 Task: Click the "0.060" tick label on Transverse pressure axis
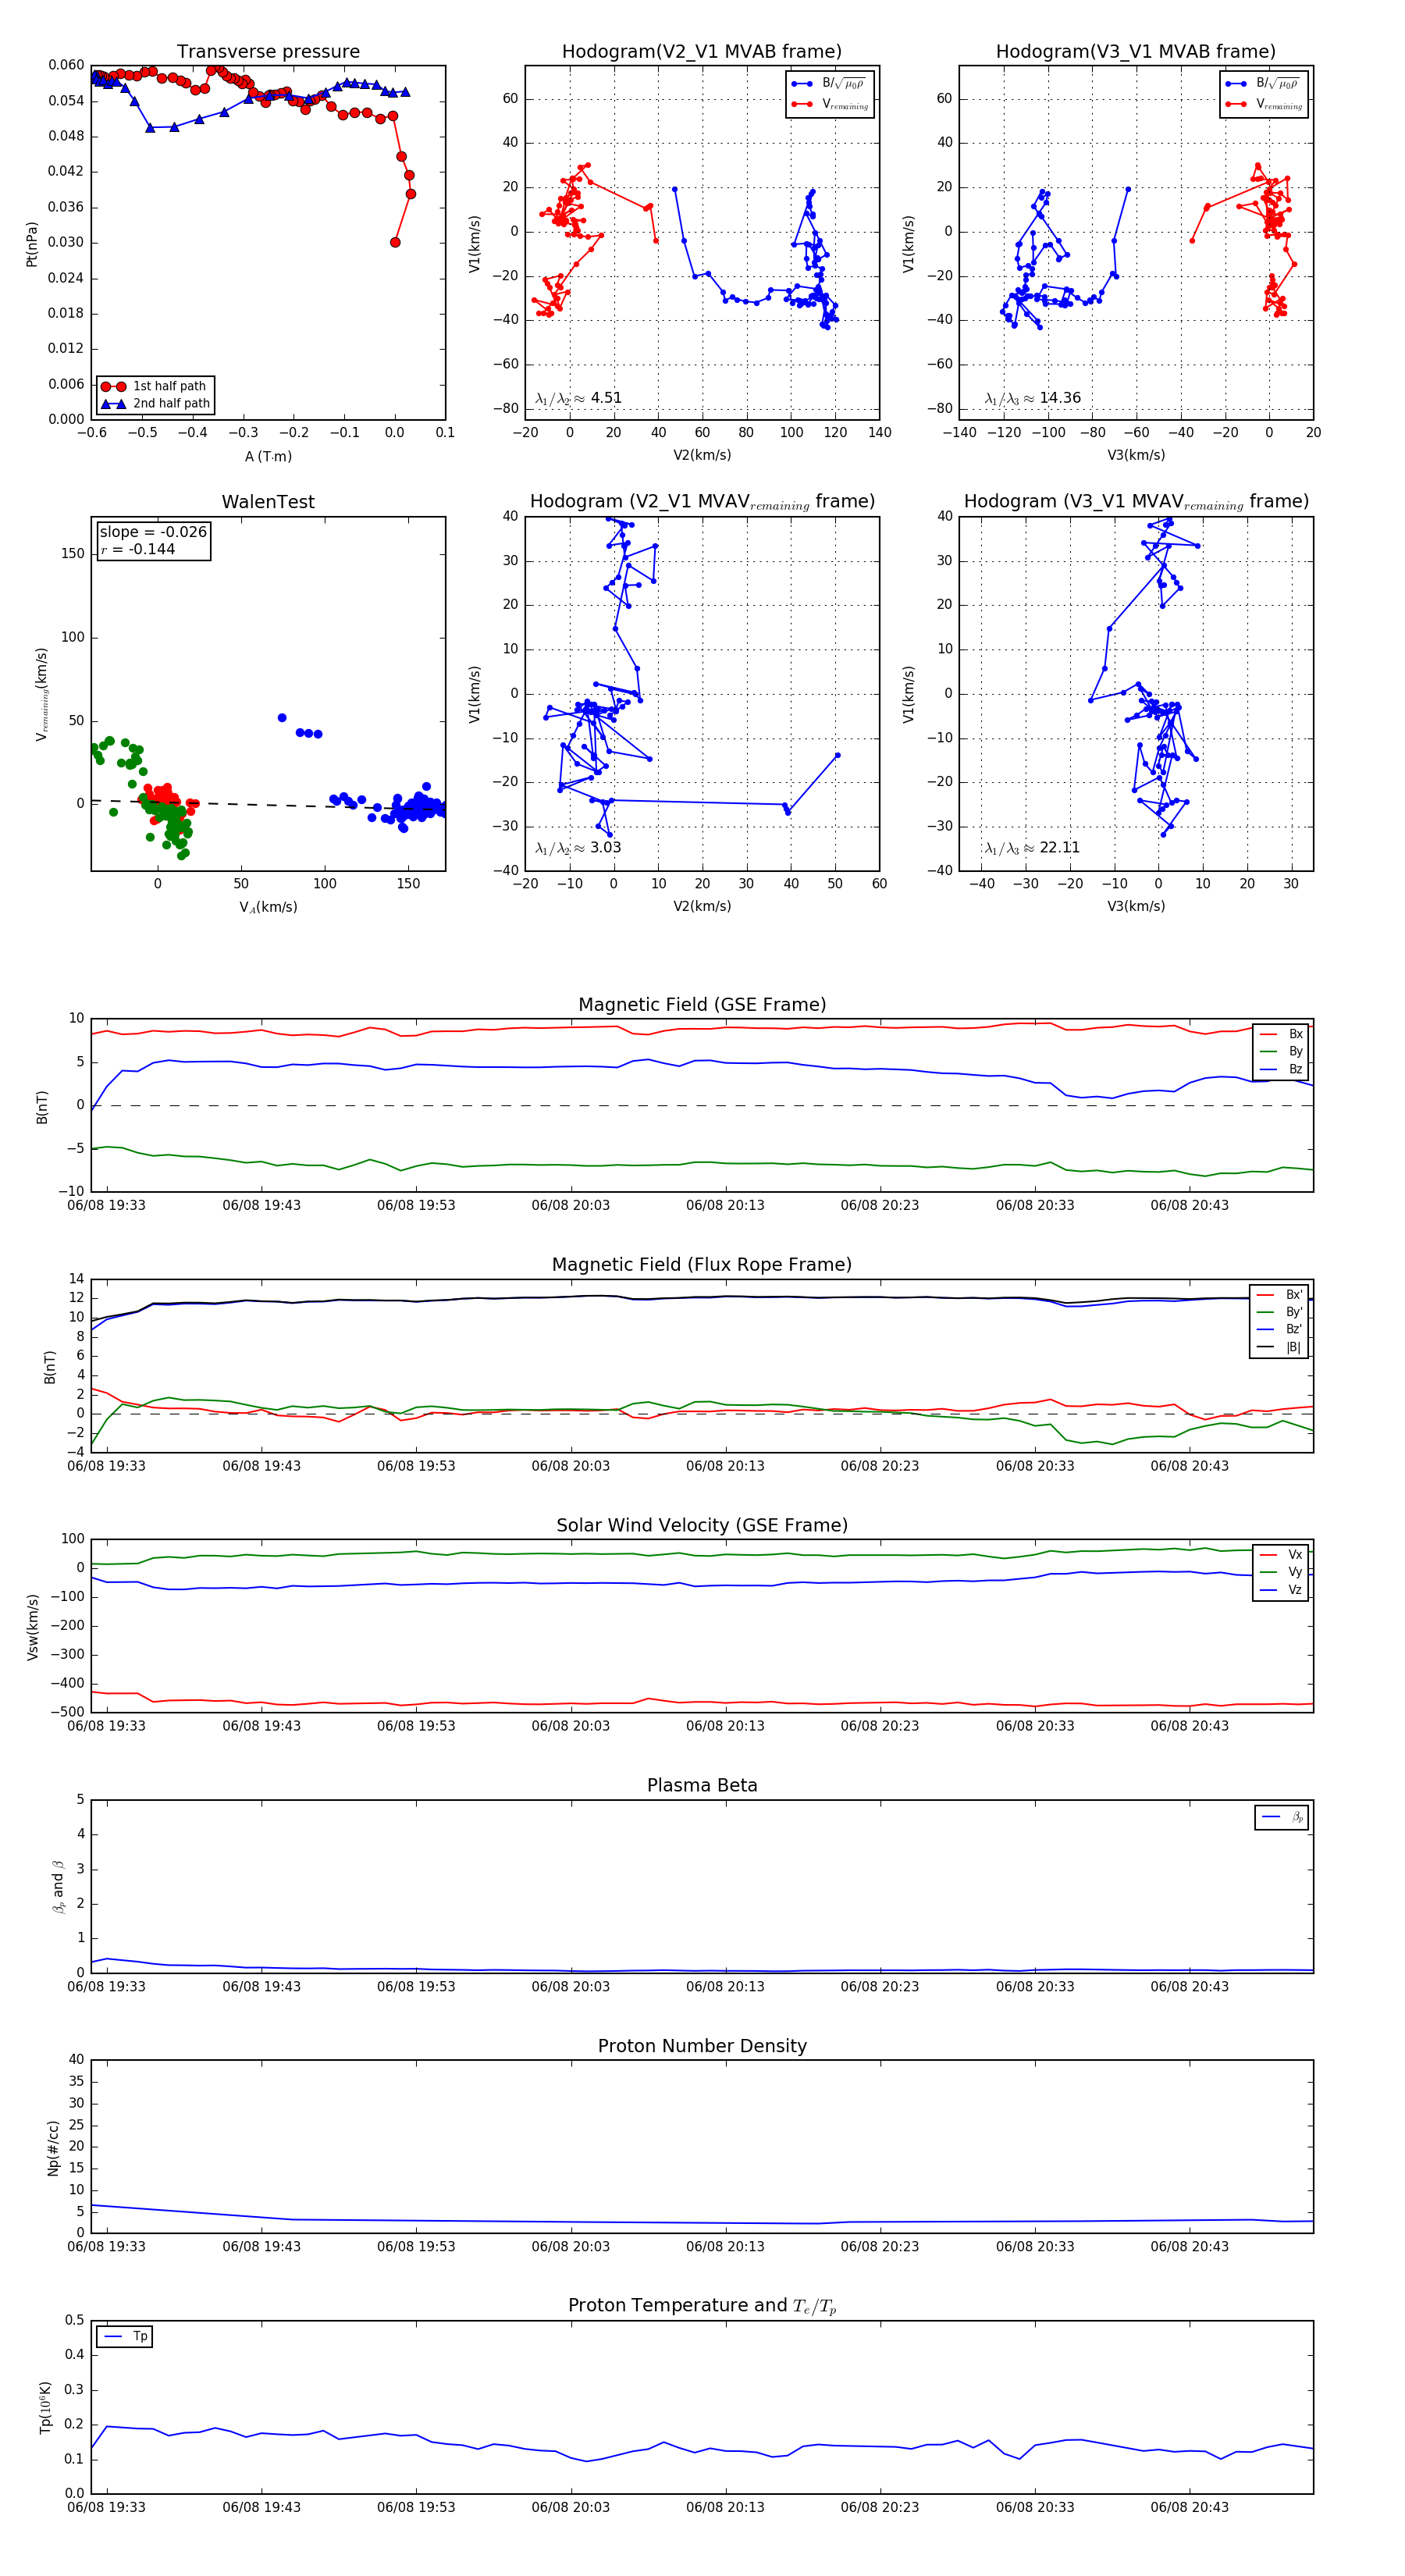66,65
